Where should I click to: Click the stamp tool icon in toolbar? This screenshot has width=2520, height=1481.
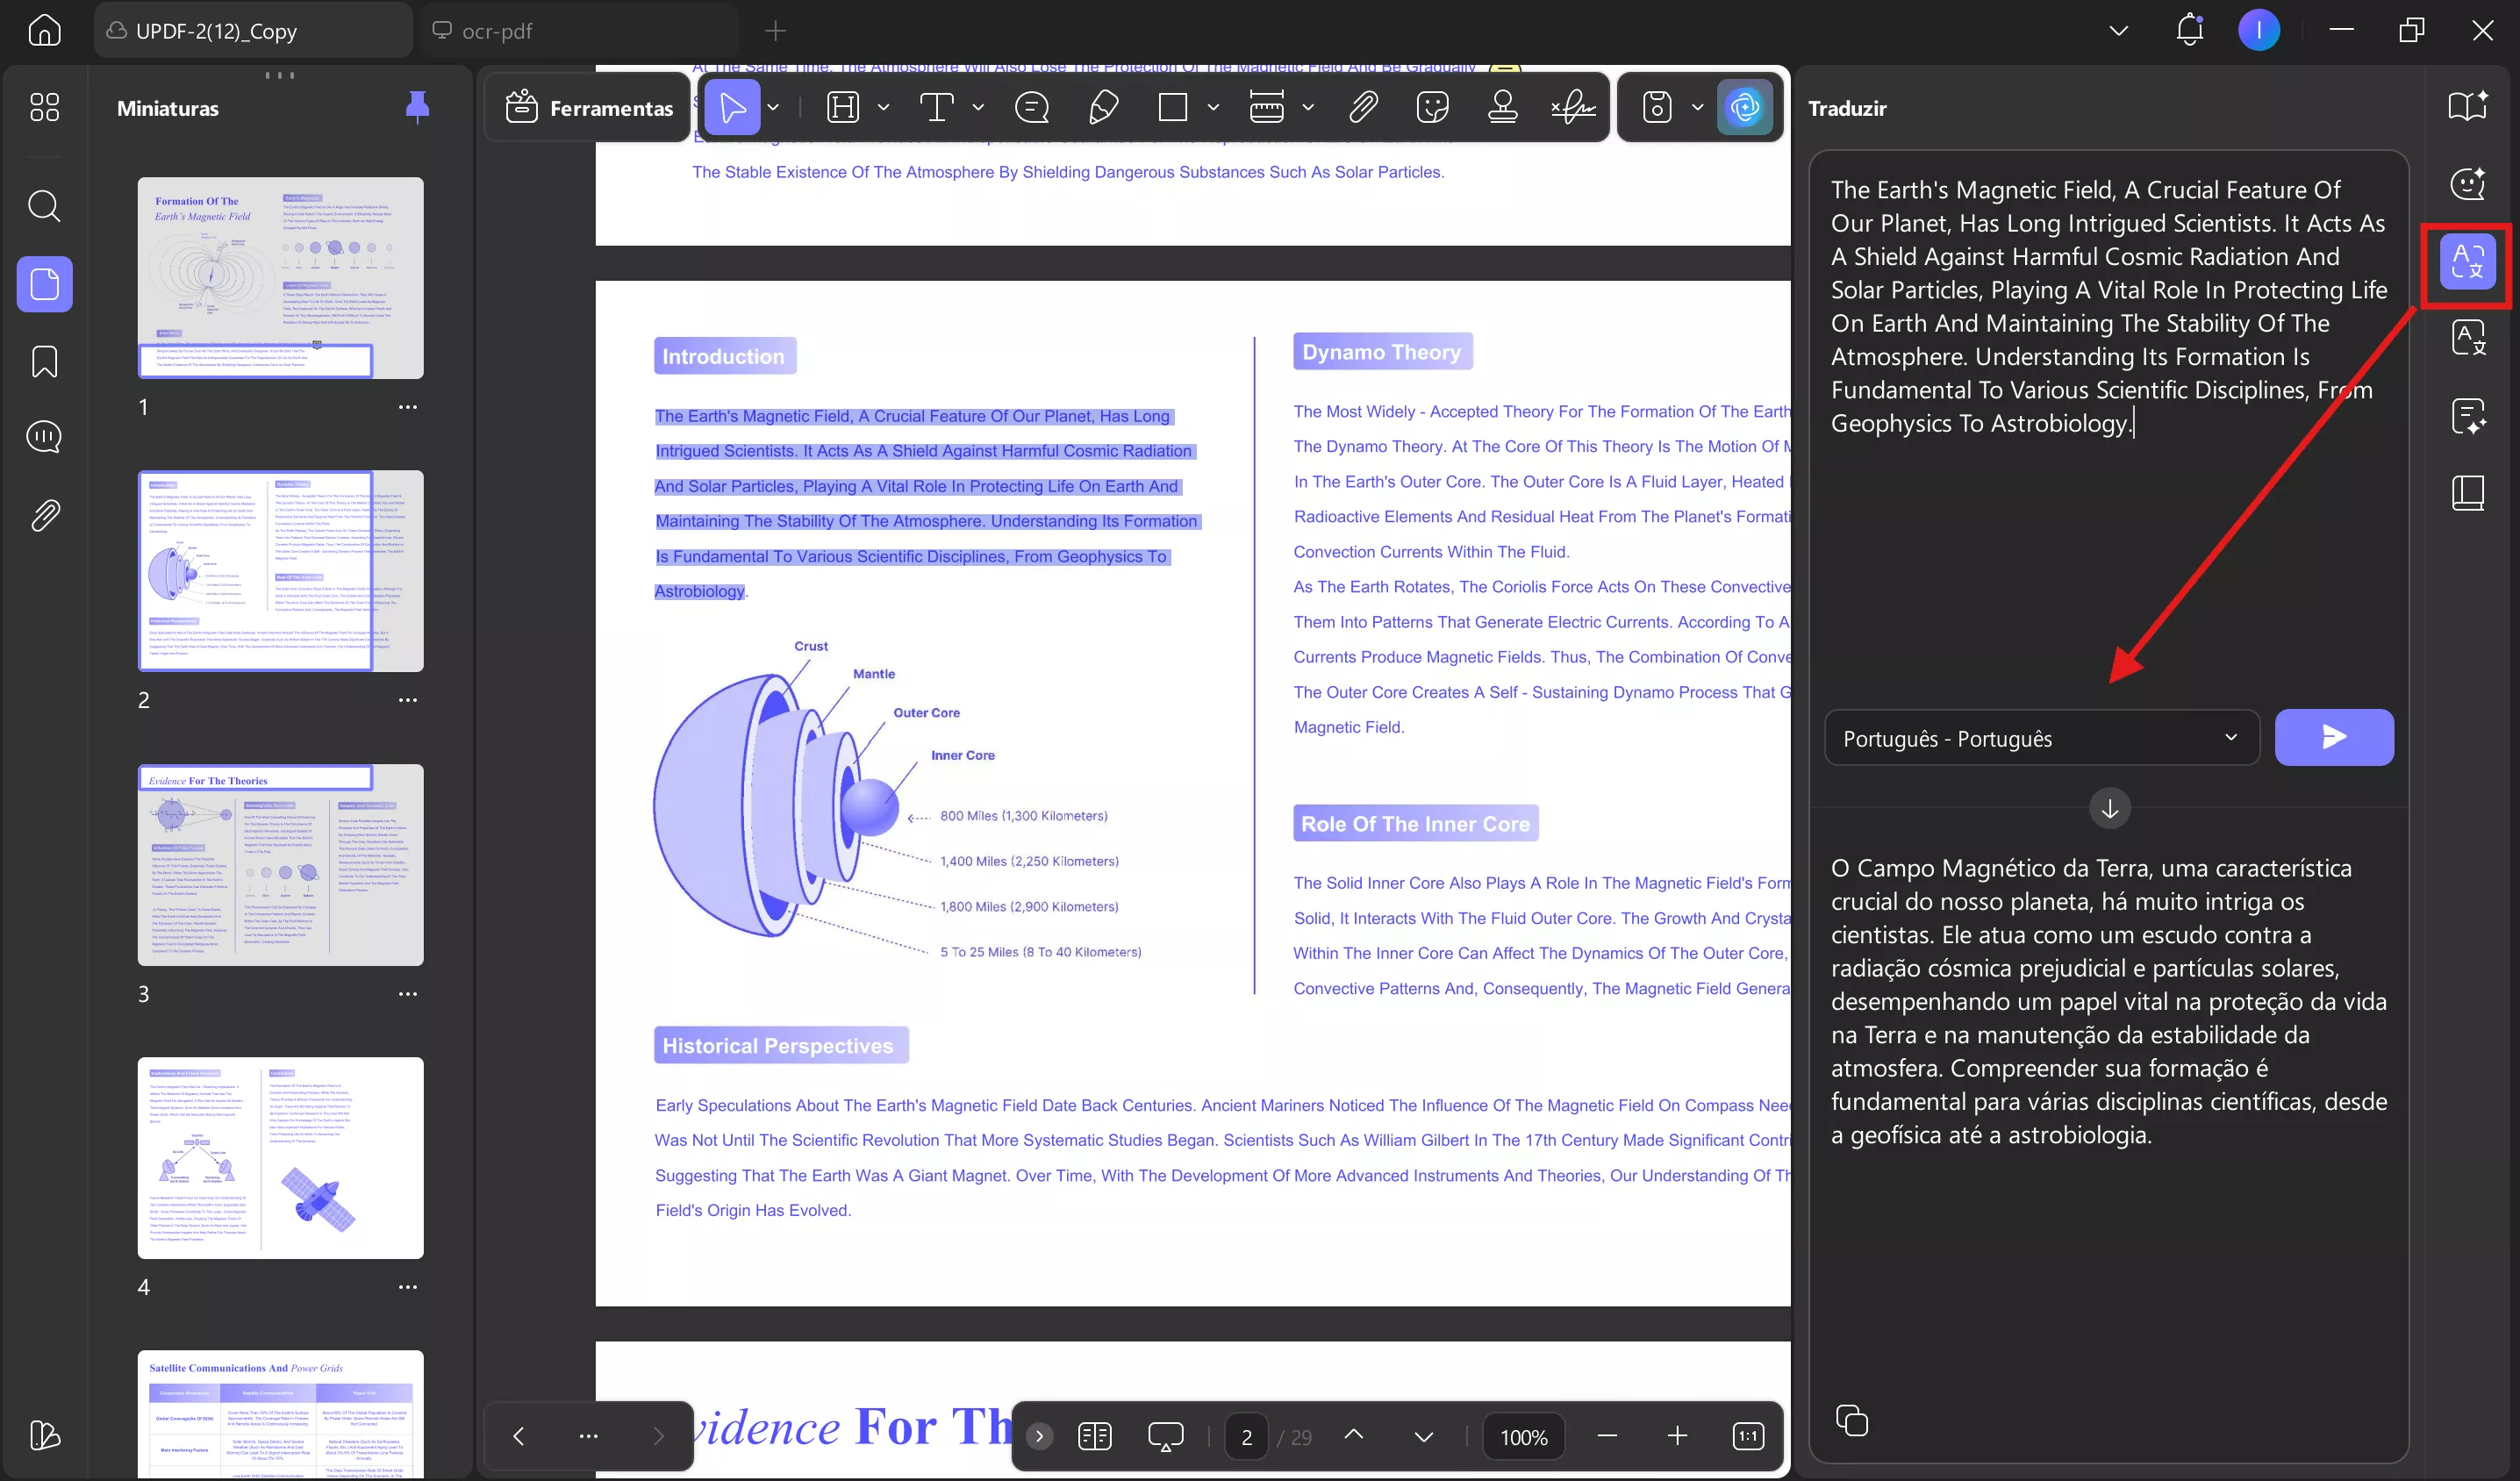coord(1502,107)
